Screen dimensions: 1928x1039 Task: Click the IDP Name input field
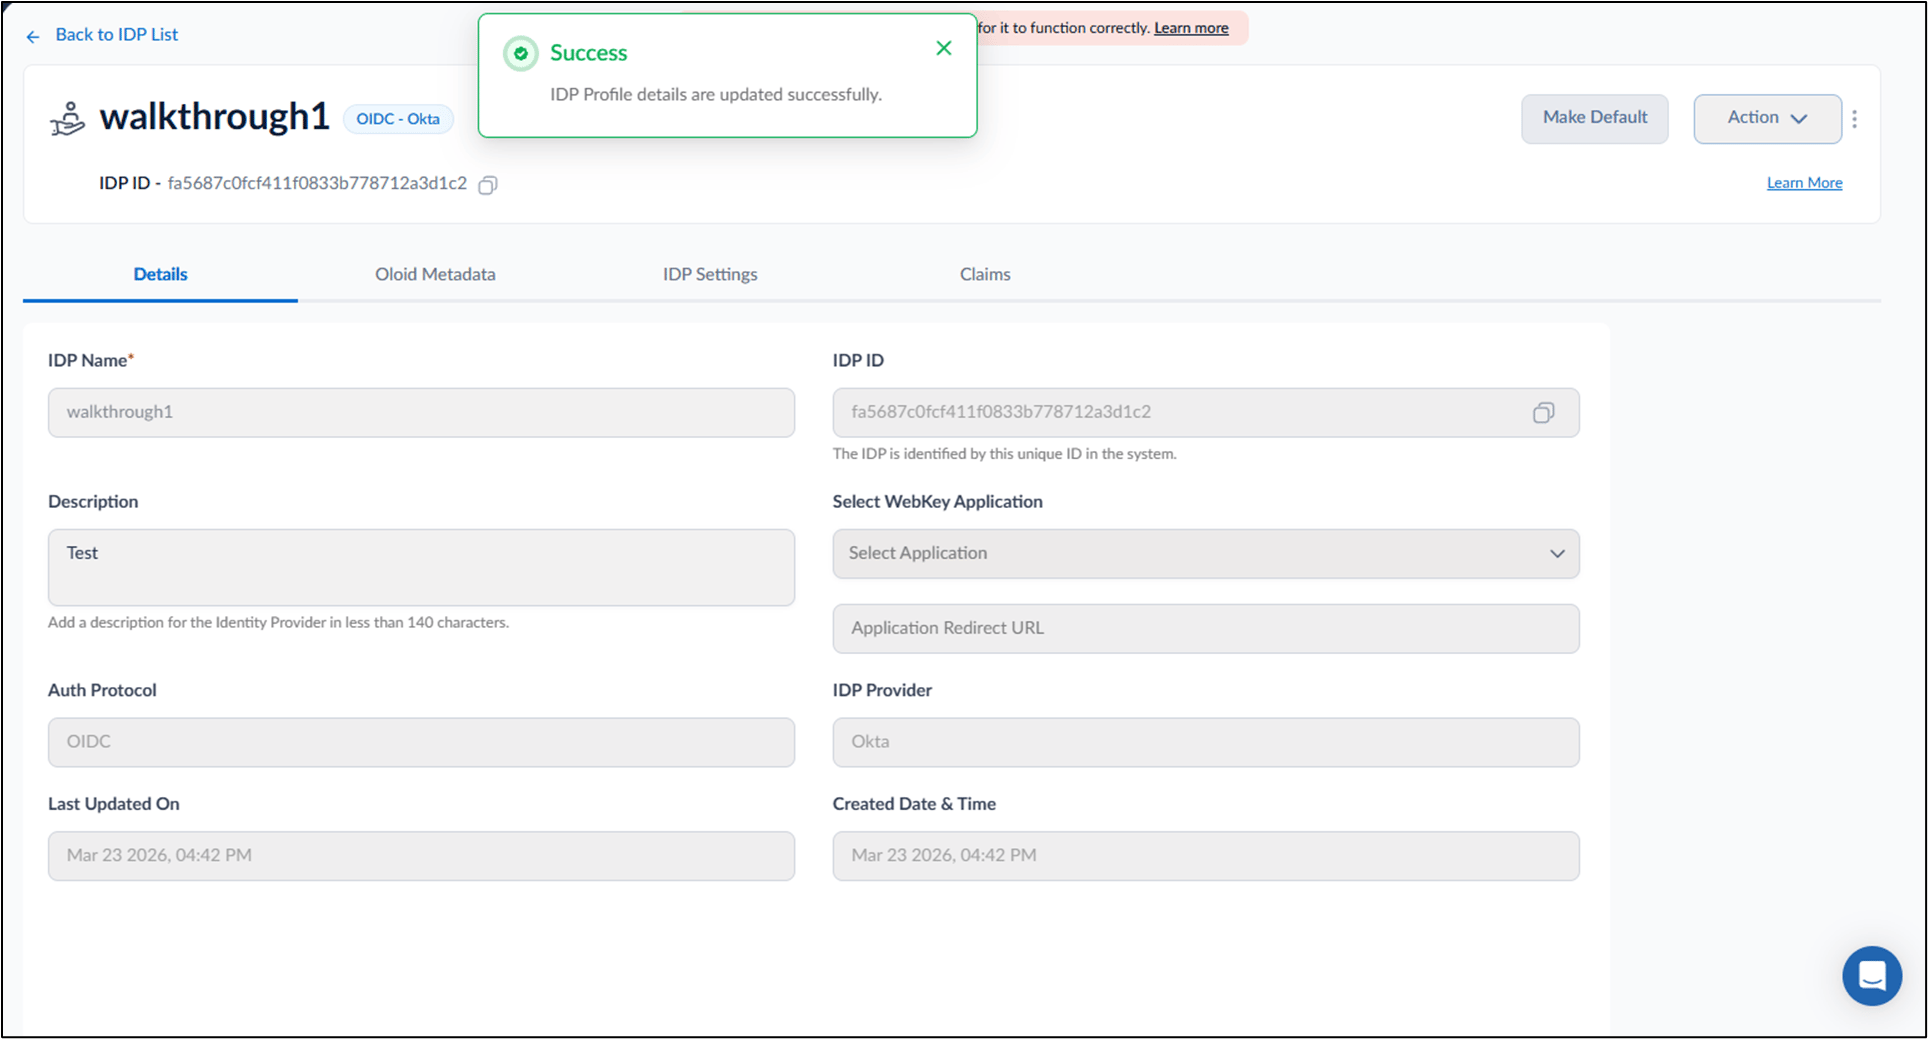[421, 412]
